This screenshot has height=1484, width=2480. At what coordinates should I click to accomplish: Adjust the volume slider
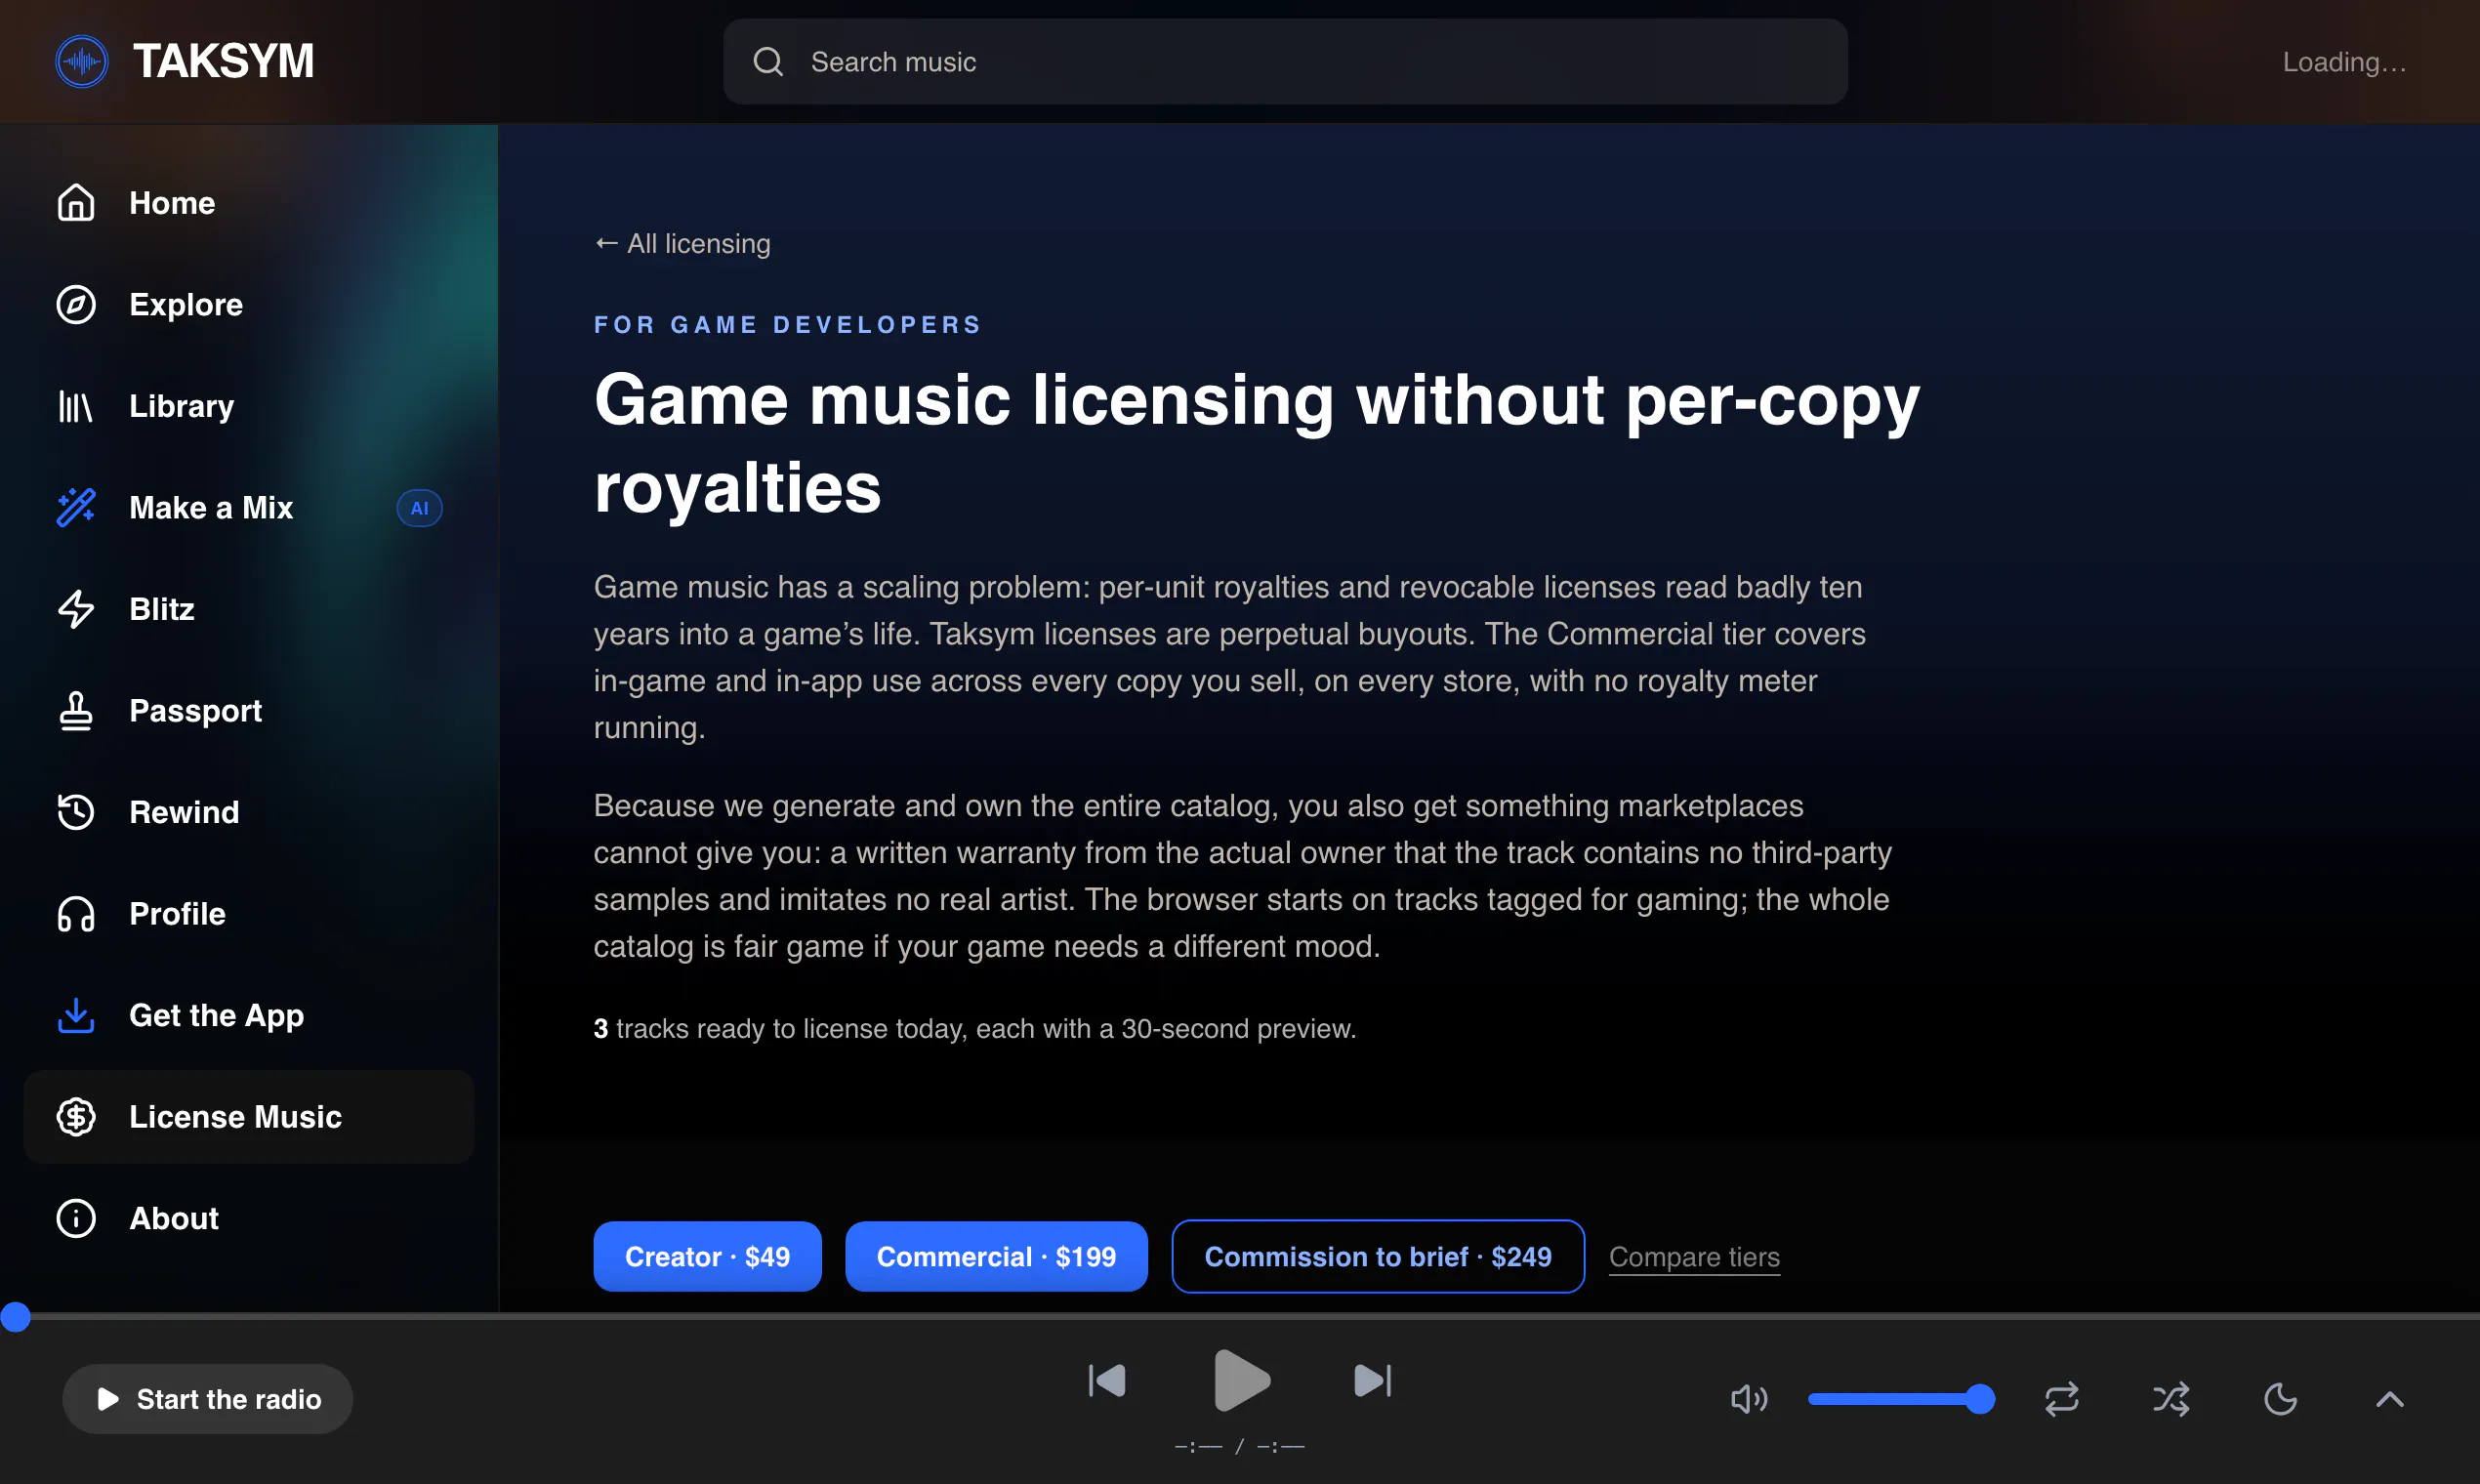tap(1900, 1399)
